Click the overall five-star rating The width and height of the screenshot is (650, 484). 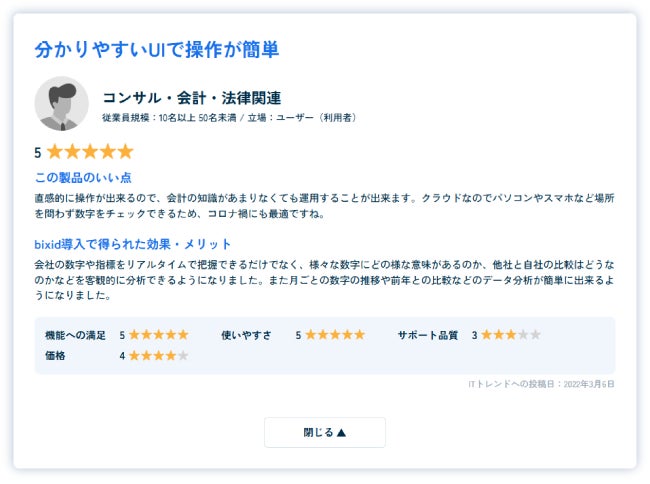coord(89,152)
